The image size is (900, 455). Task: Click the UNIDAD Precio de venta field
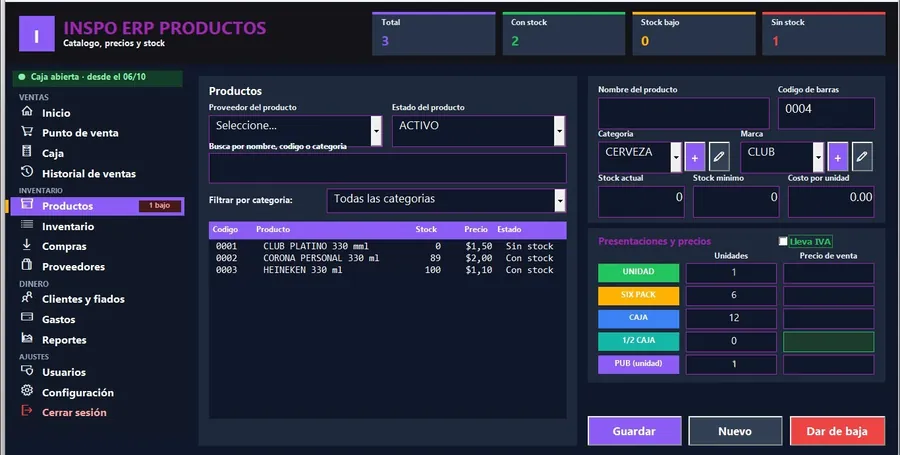pyautogui.click(x=829, y=273)
